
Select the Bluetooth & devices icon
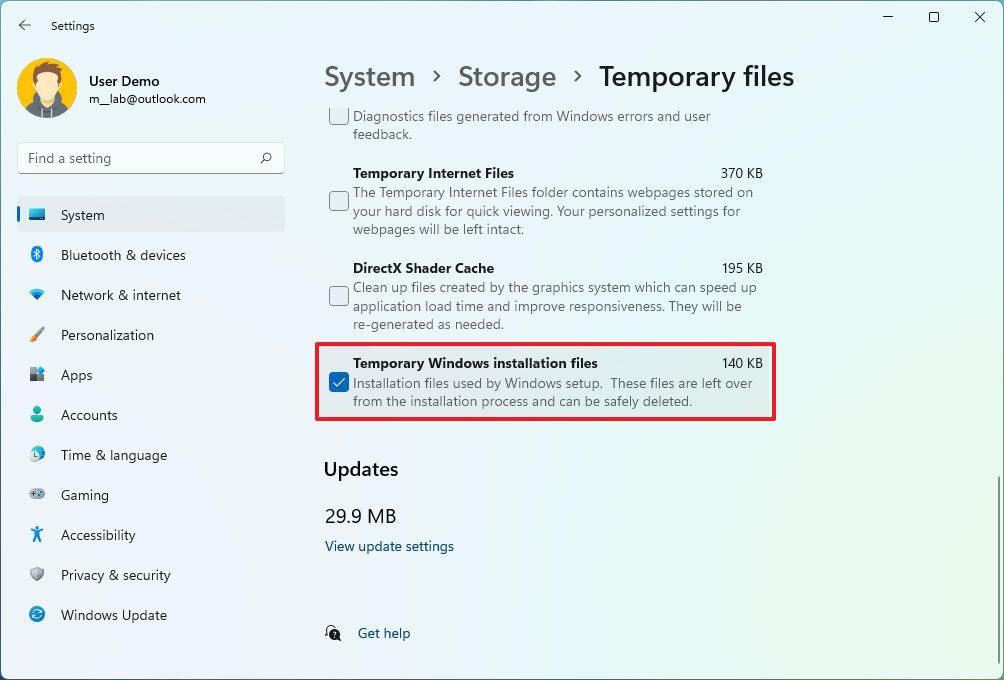(x=36, y=255)
